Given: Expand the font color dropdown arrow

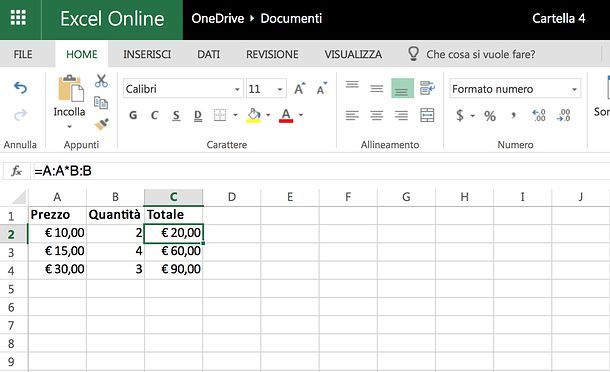Looking at the screenshot, I should tap(301, 115).
